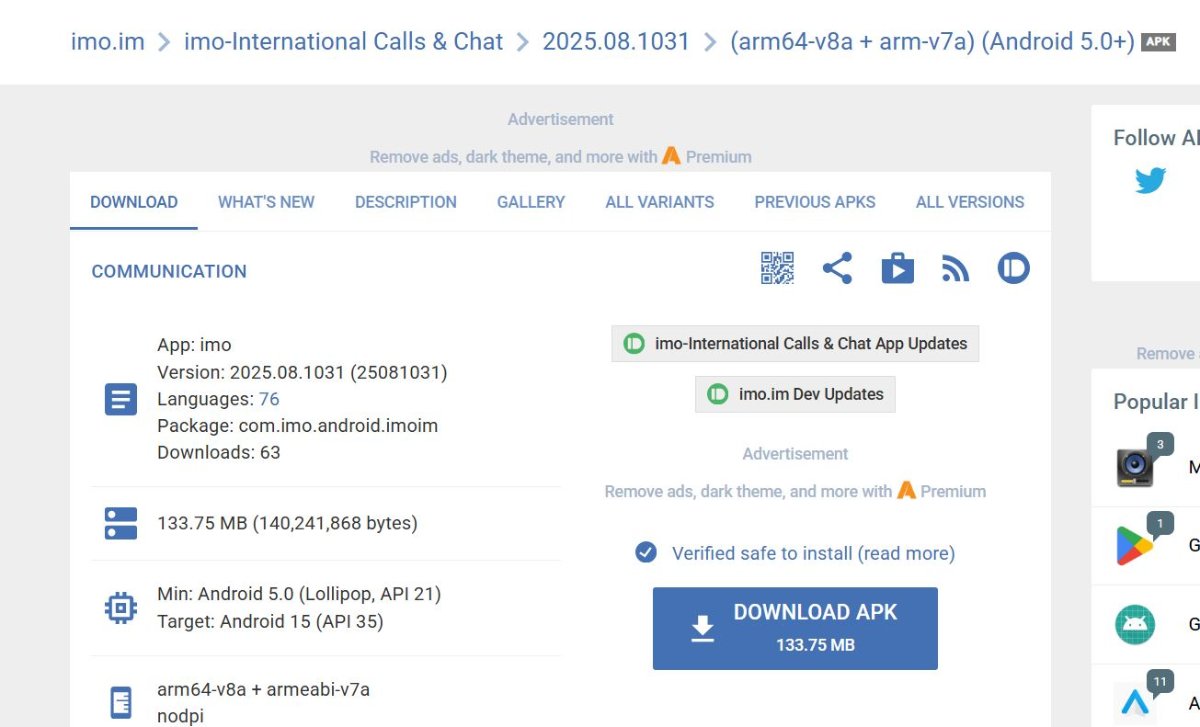Open the Previous APKs tab
The image size is (1200, 727).
(815, 202)
